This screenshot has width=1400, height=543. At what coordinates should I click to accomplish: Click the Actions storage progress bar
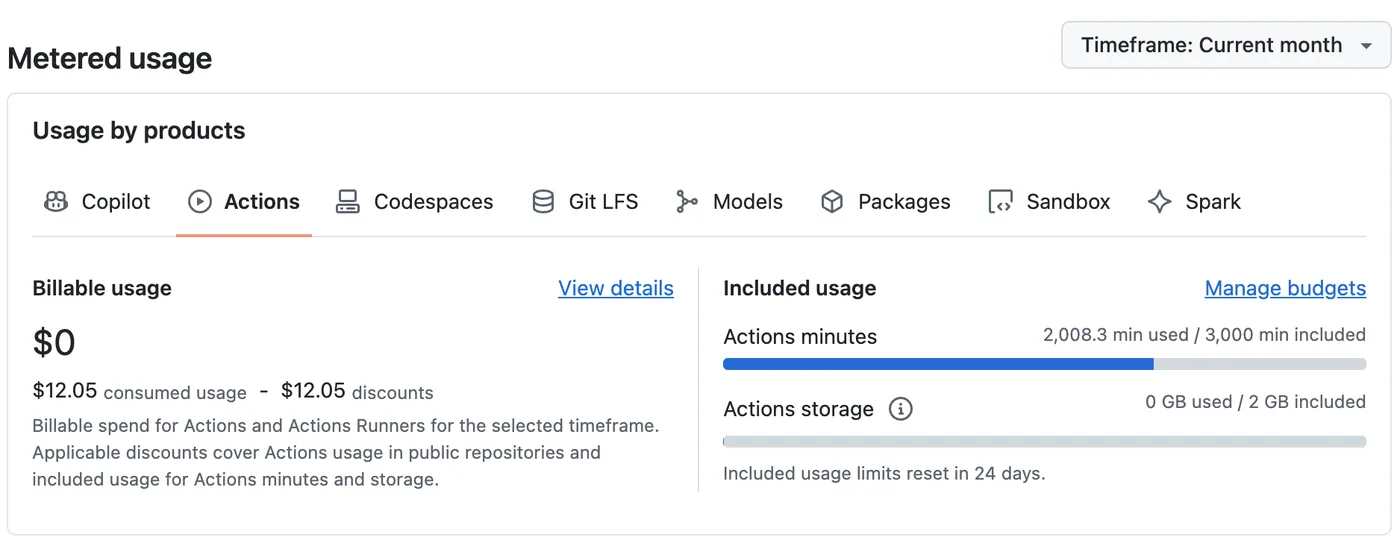(x=1044, y=441)
